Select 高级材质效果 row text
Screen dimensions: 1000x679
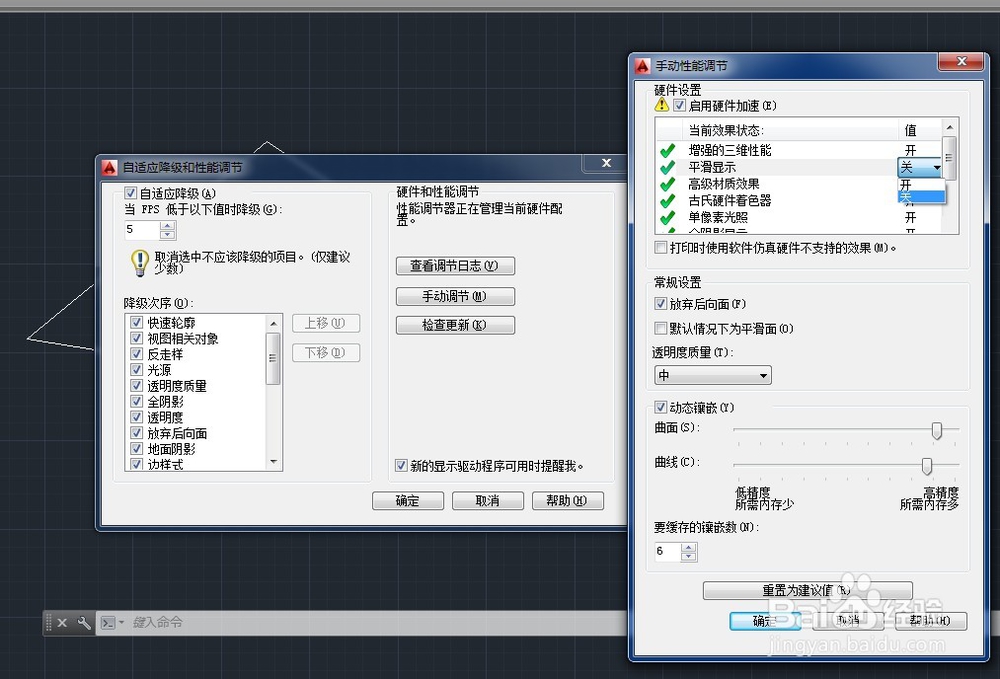(724, 184)
